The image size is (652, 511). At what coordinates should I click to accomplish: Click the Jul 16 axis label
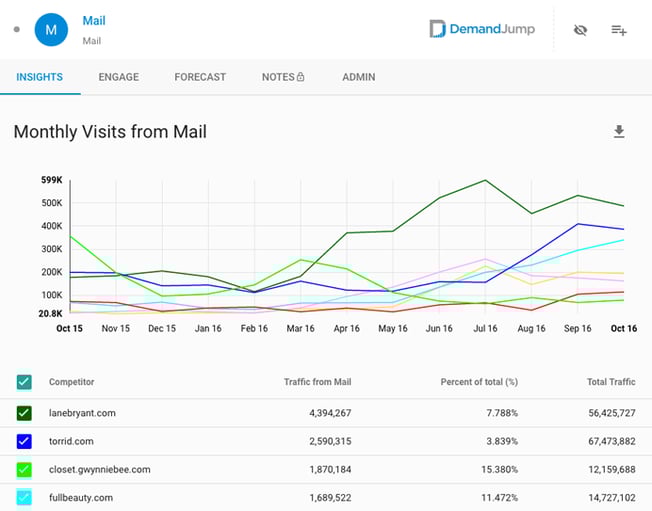485,328
